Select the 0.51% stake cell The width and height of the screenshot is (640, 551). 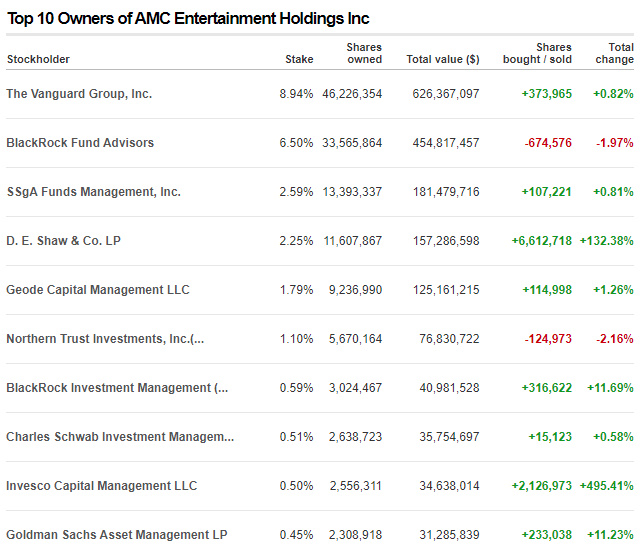(x=296, y=437)
